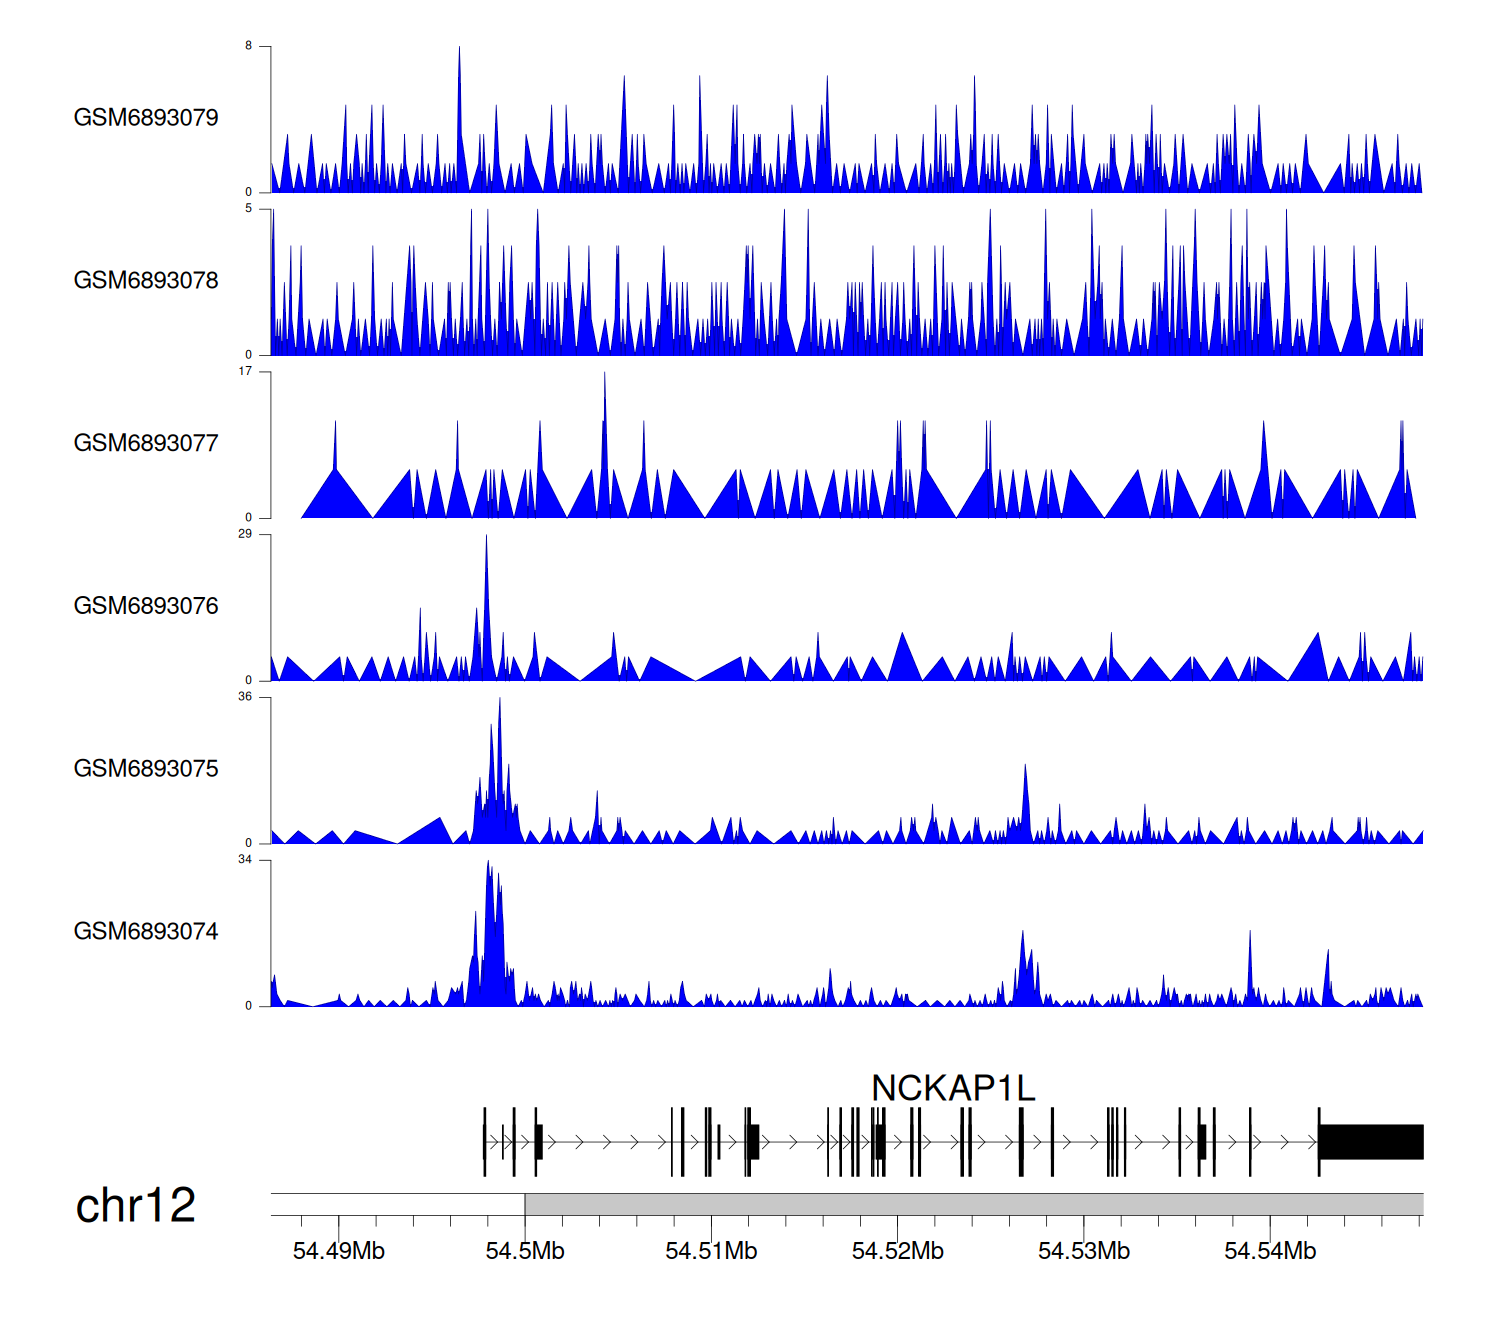Screen dimensions: 1500x1320
Task: Click the chr12 chromosome label
Action: point(135,1206)
